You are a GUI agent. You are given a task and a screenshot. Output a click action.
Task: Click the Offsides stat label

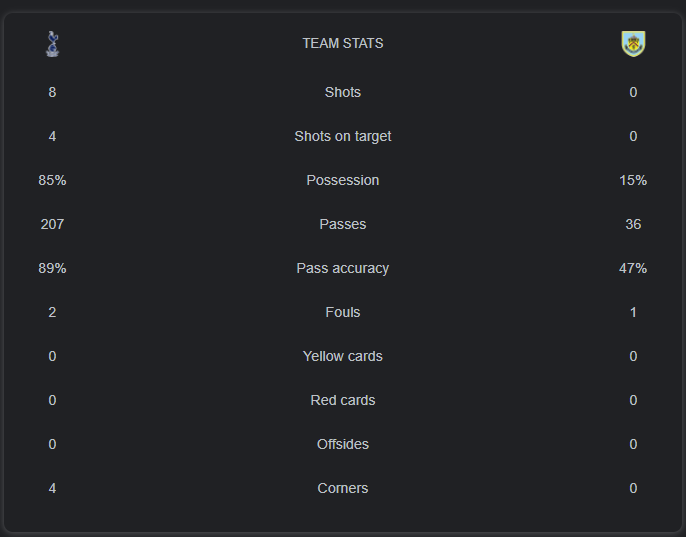pos(343,444)
